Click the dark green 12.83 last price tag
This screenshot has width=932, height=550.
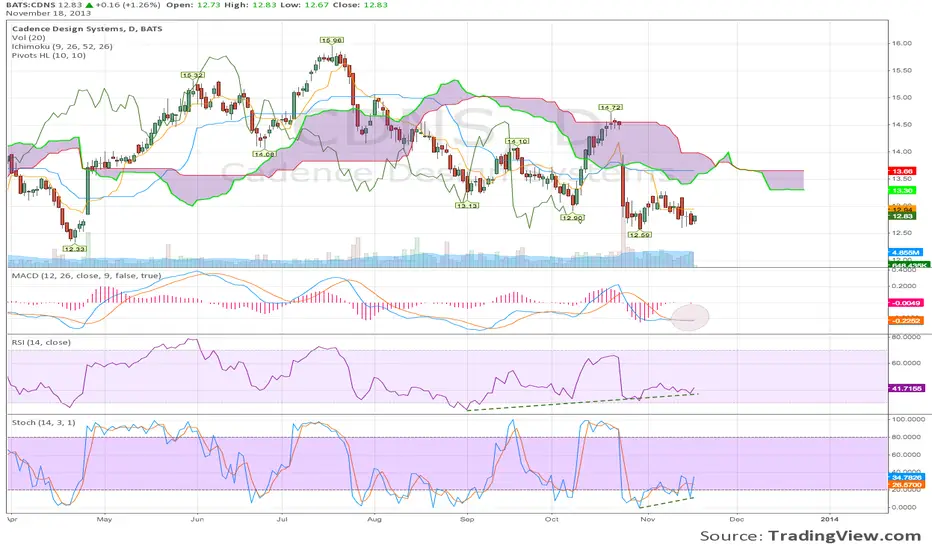(902, 216)
